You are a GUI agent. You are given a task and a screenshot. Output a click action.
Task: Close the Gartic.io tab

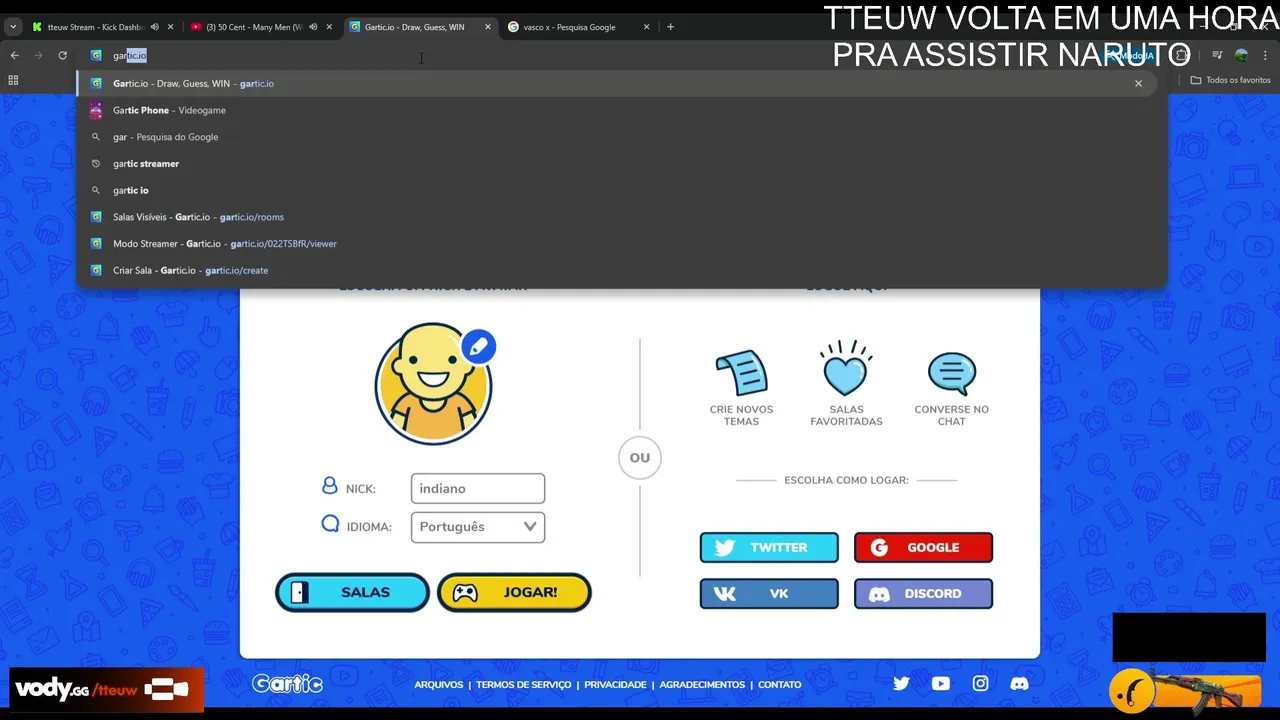(488, 27)
